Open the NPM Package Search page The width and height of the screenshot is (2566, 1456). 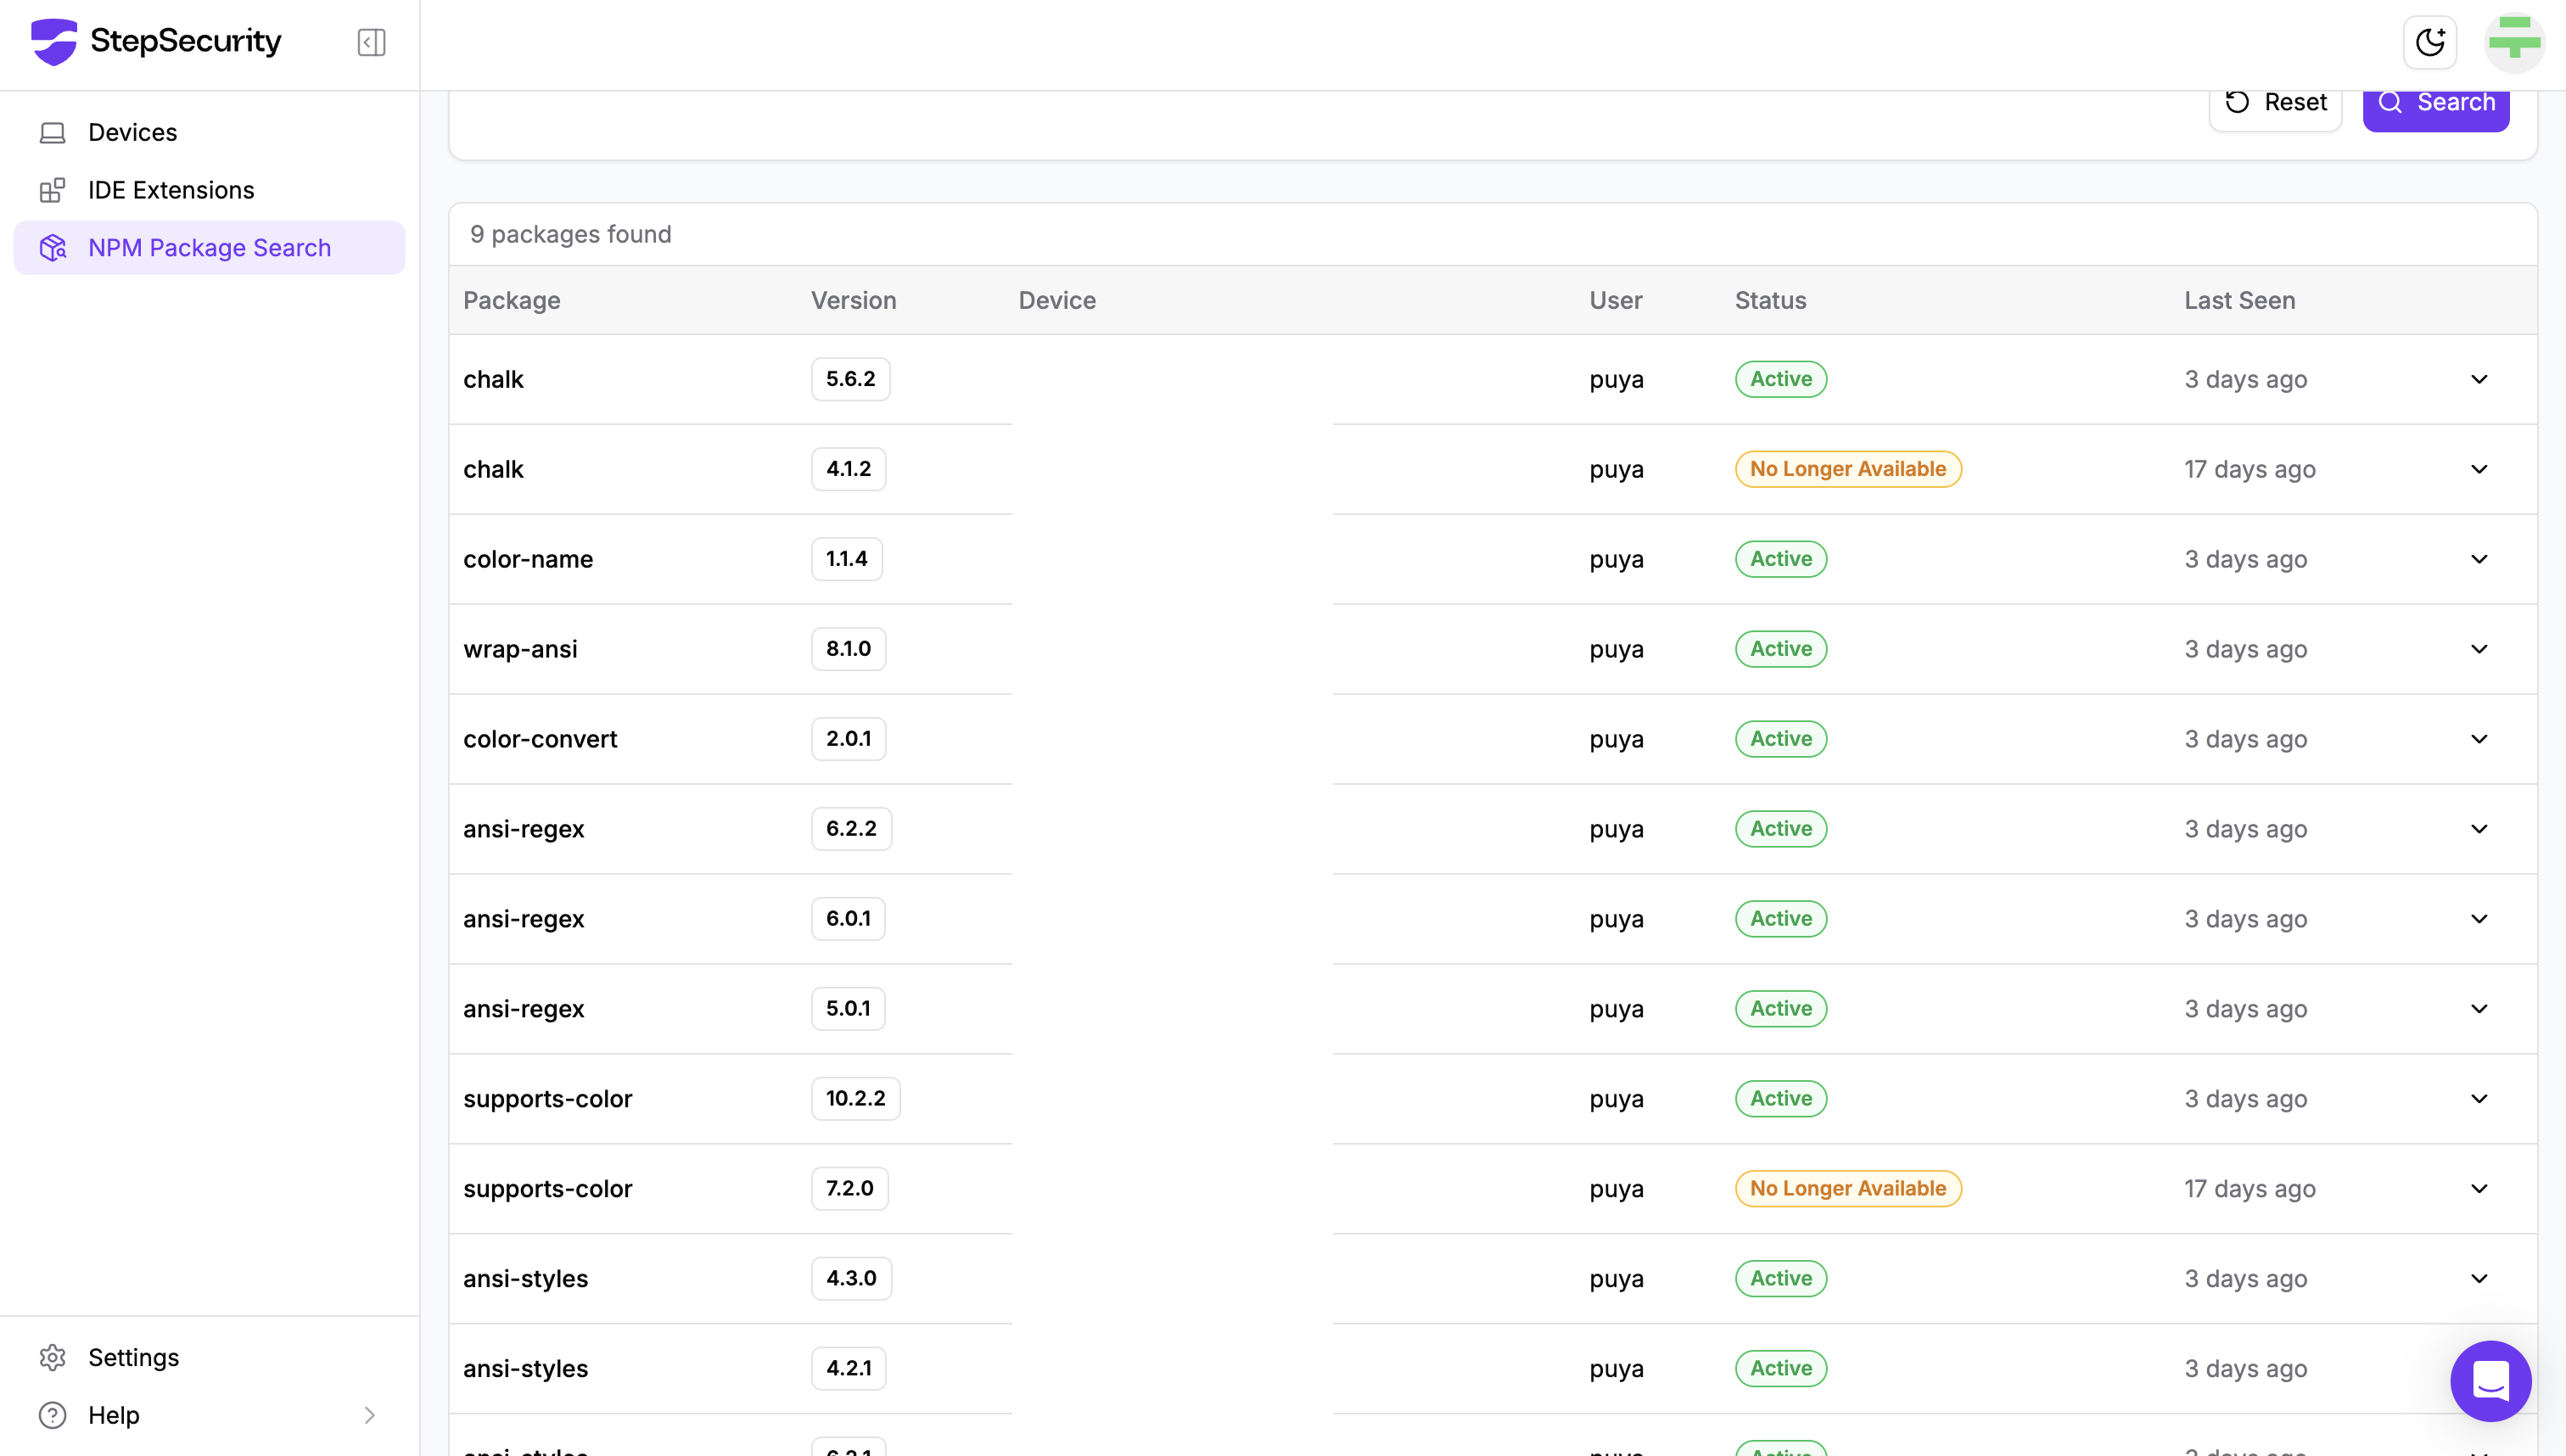[x=209, y=248]
